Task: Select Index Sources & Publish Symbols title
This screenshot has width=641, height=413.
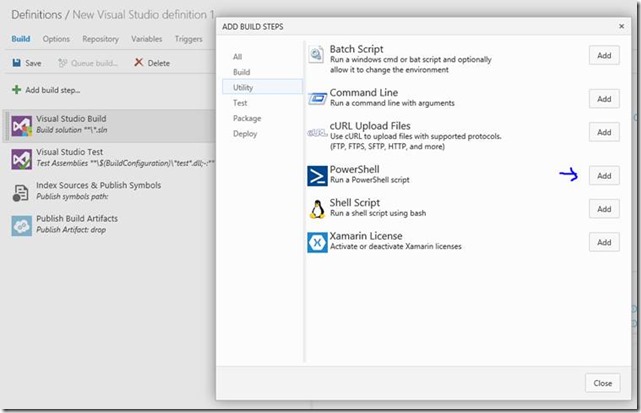Action: (x=99, y=185)
